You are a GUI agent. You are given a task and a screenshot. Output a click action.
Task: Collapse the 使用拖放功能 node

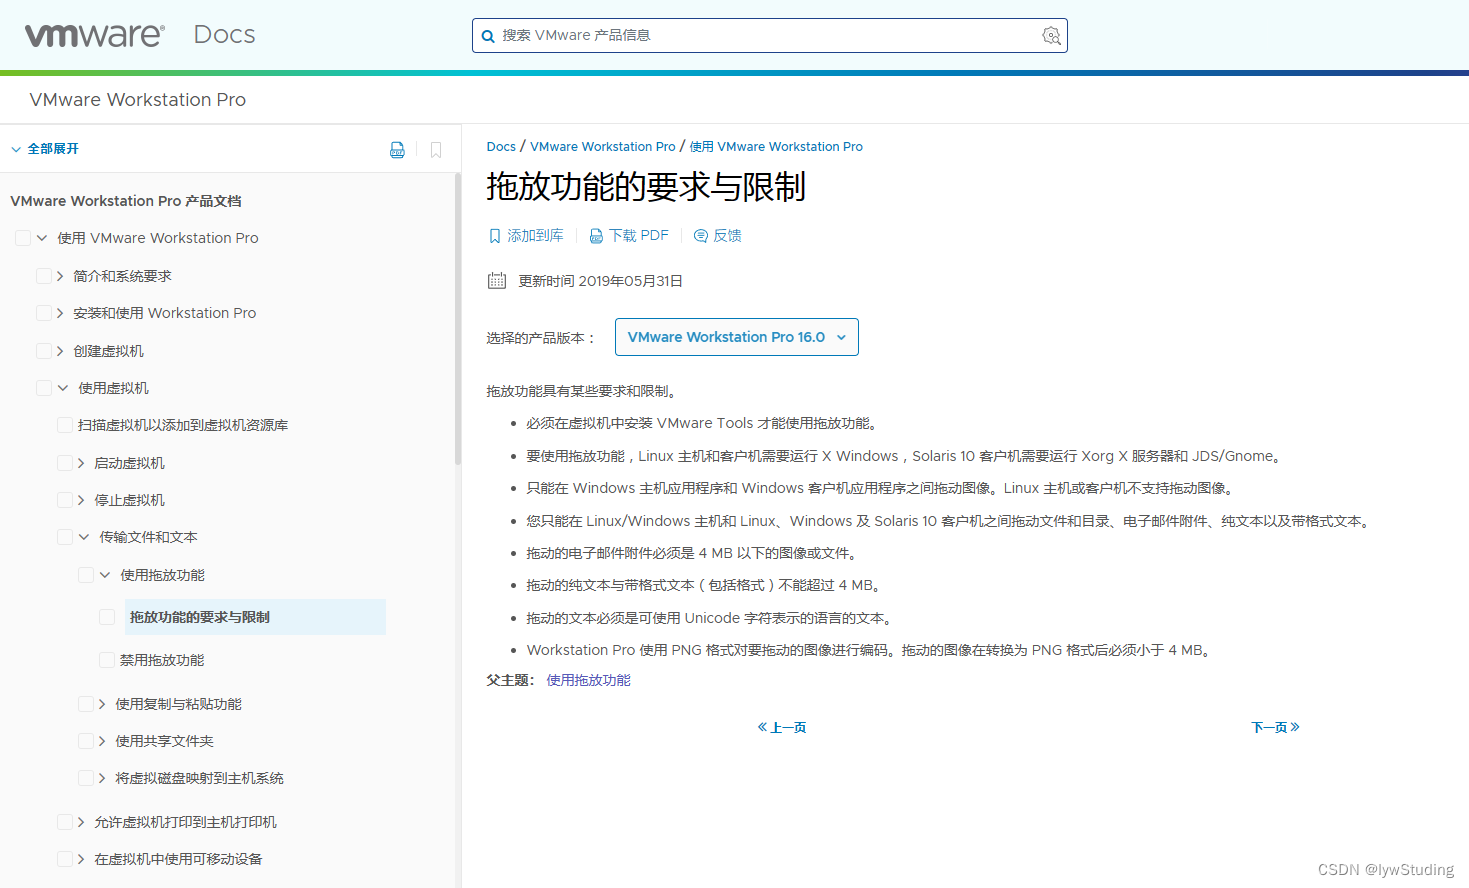(x=105, y=575)
